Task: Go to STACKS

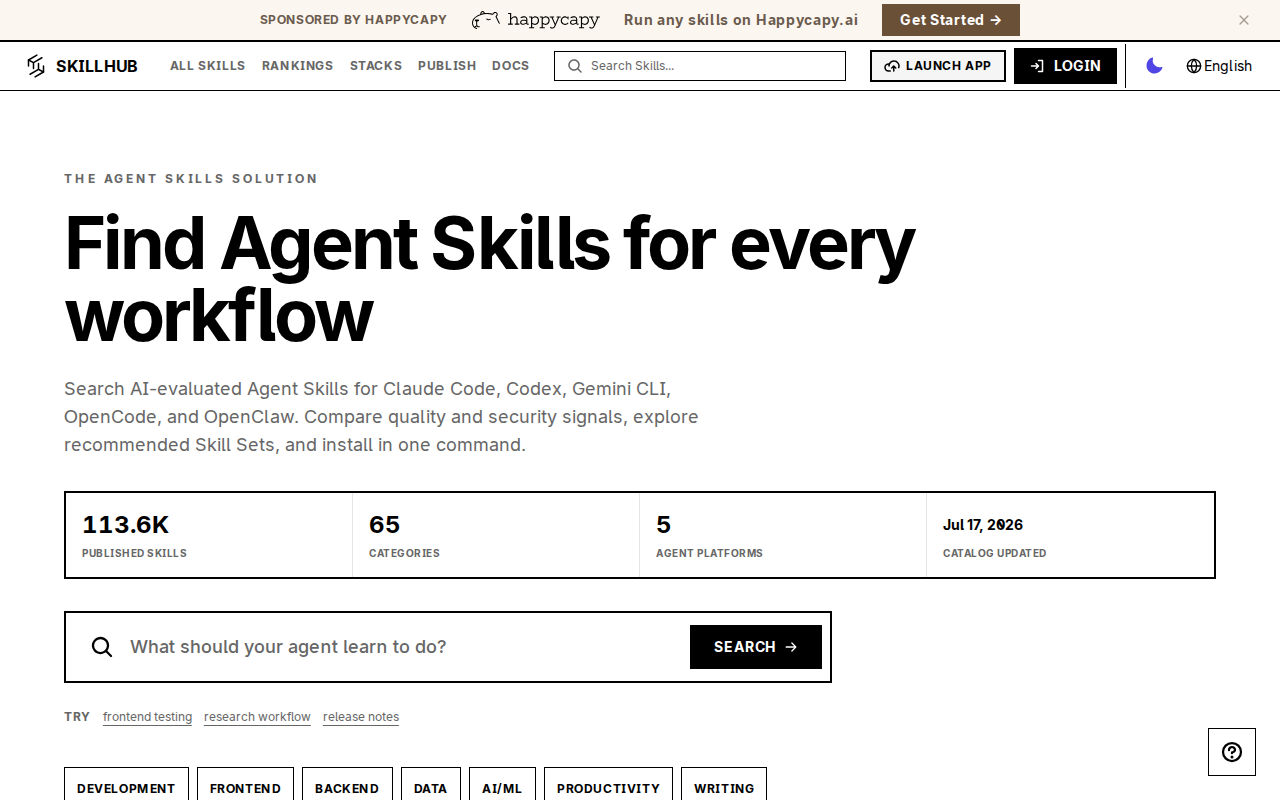Action: (x=376, y=66)
